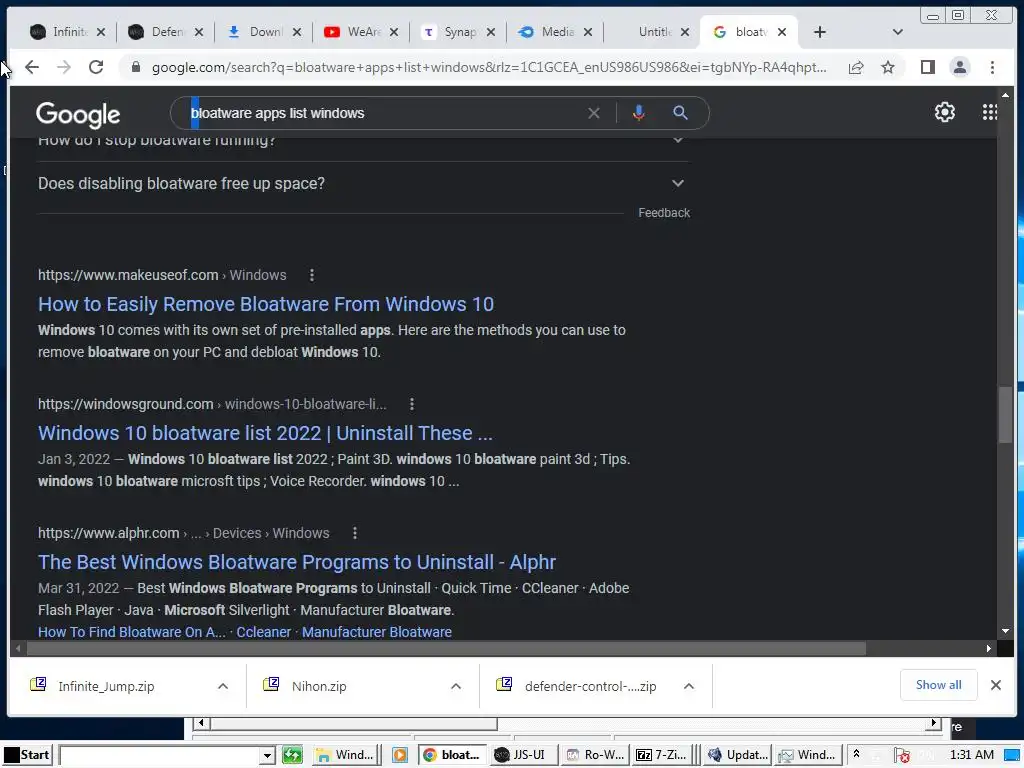Close the downloads bar
This screenshot has height=768, width=1024.
(996, 685)
